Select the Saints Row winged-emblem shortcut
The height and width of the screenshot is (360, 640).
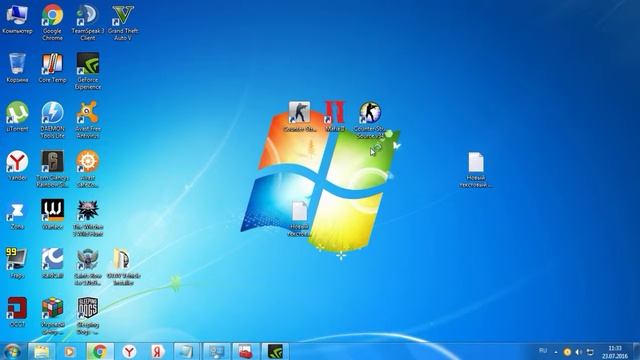88,267
